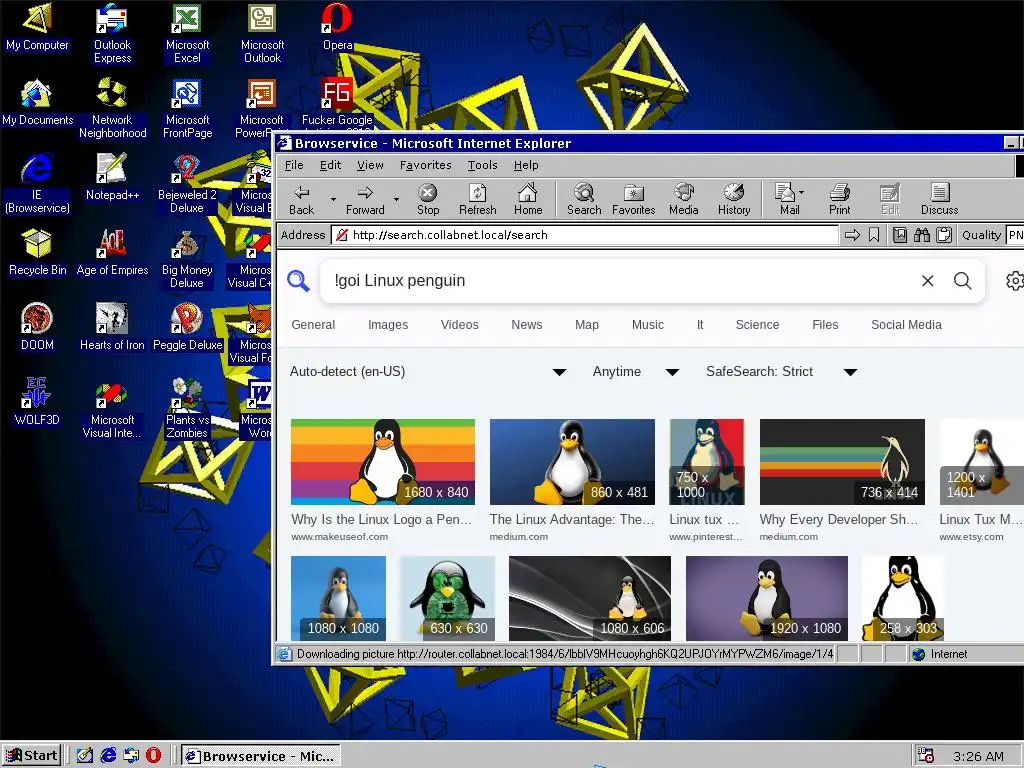Open the Favorites toolbar button
The image size is (1024, 768).
click(x=633, y=200)
